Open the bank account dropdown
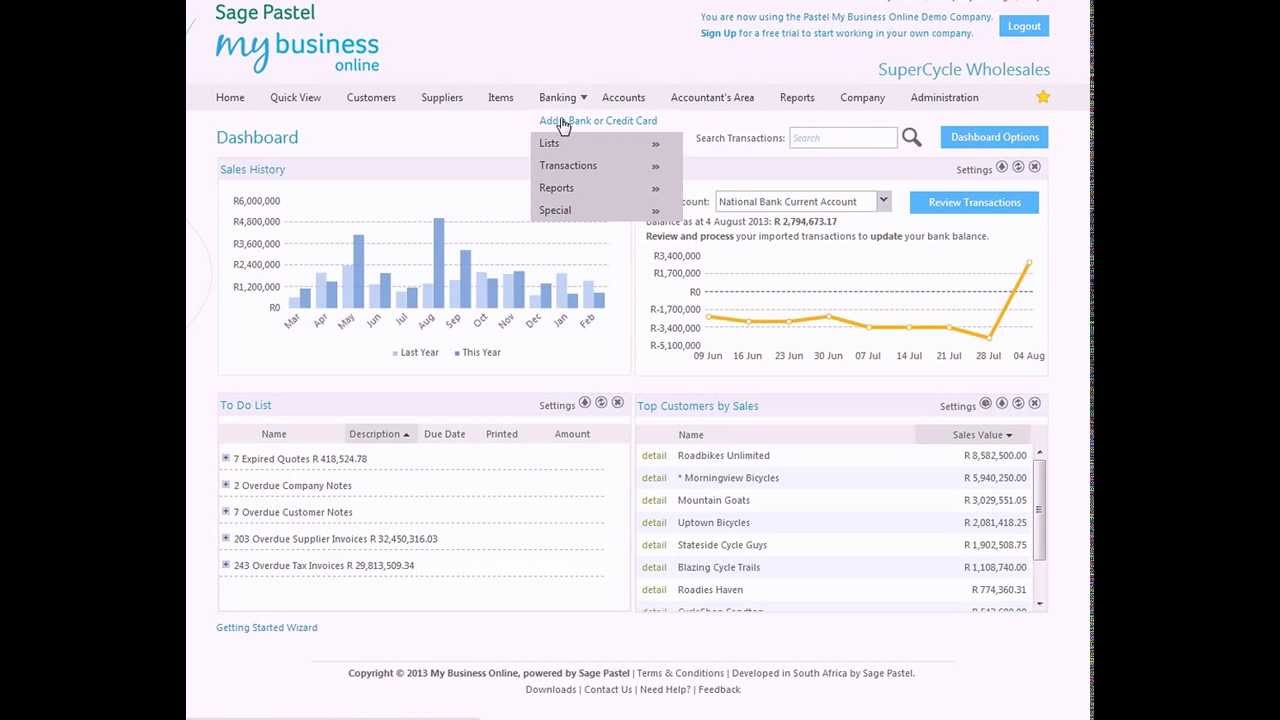This screenshot has height=720, width=1280. [883, 201]
